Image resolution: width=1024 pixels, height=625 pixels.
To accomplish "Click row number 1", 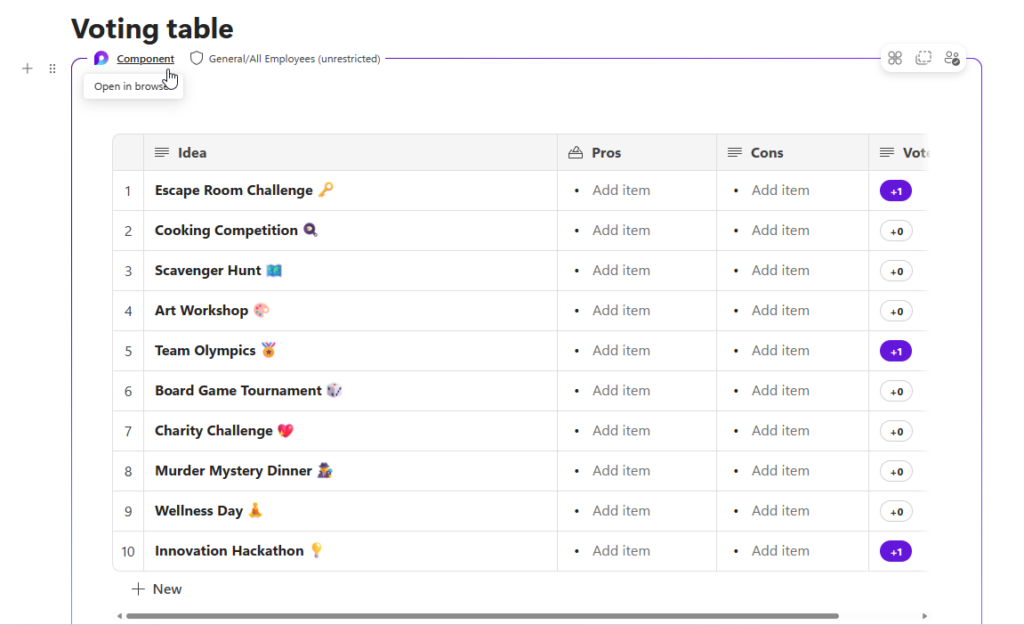I will point(128,191).
